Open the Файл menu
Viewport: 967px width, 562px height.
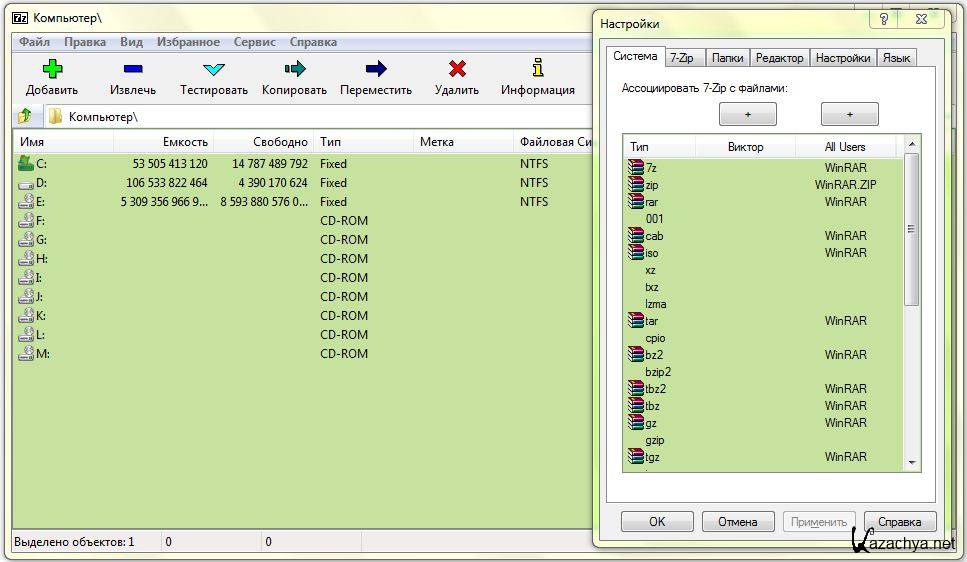34,42
